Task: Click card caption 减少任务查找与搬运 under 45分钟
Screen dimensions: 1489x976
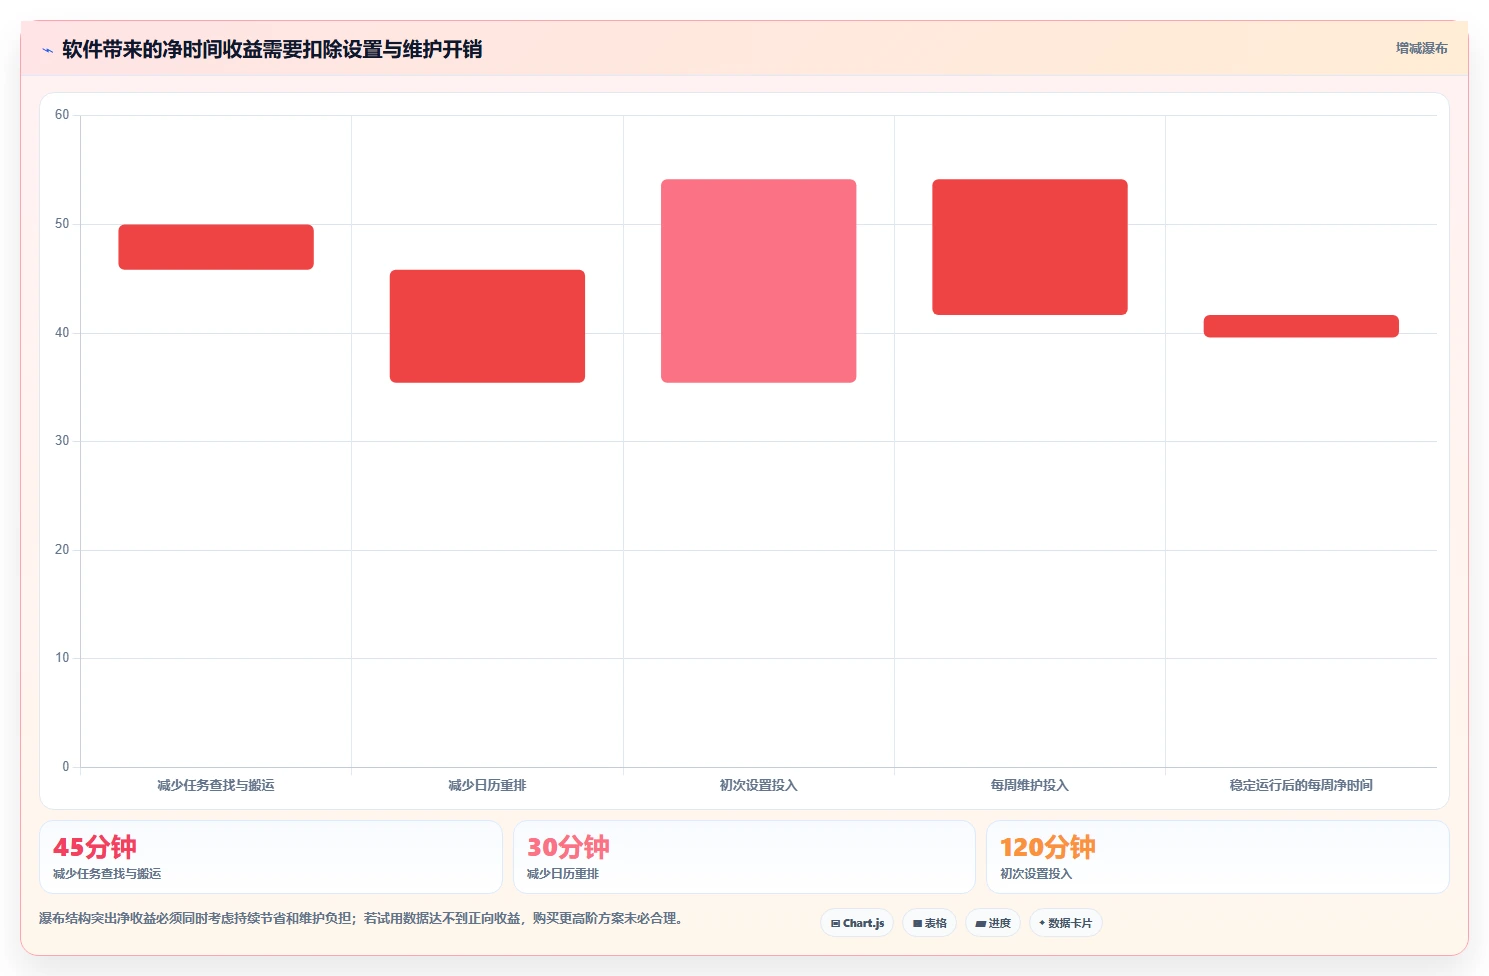Action: coord(107,874)
